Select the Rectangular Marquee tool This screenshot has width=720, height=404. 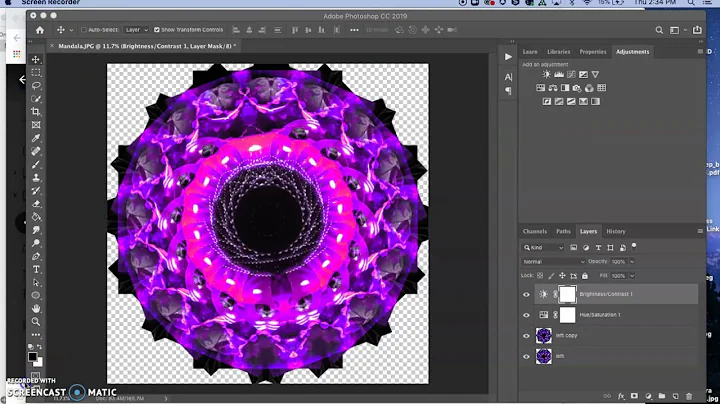point(36,73)
